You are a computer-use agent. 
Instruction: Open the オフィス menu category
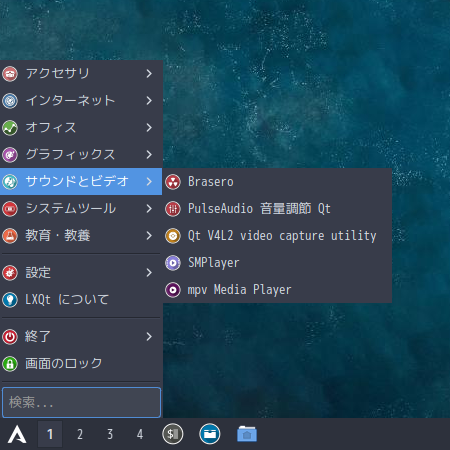pos(81,128)
